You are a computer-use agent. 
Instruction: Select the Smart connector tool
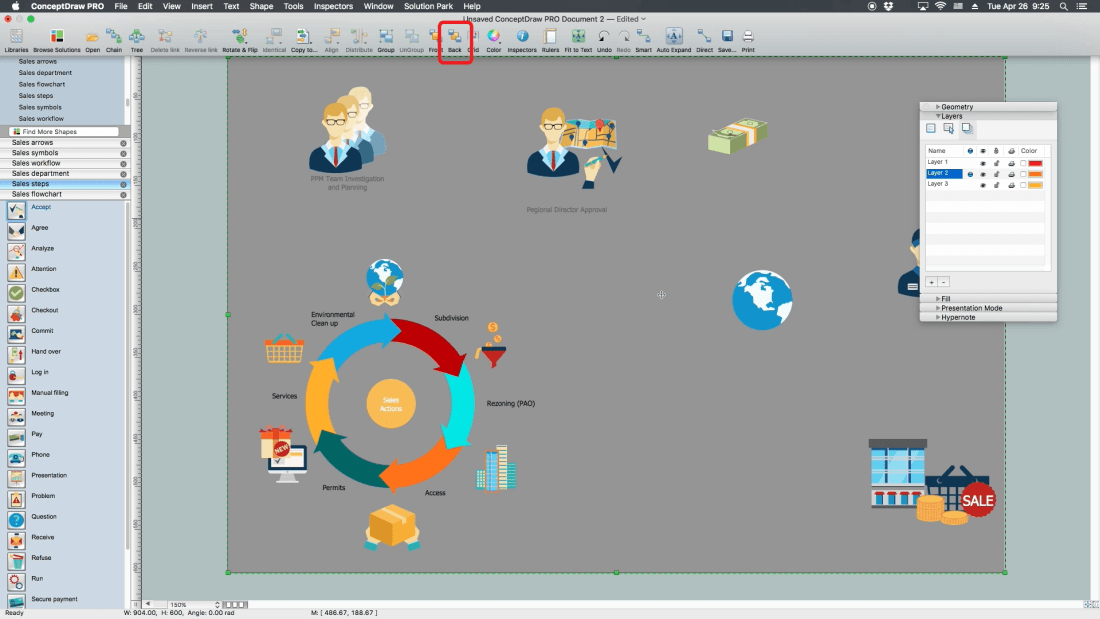(x=643, y=40)
